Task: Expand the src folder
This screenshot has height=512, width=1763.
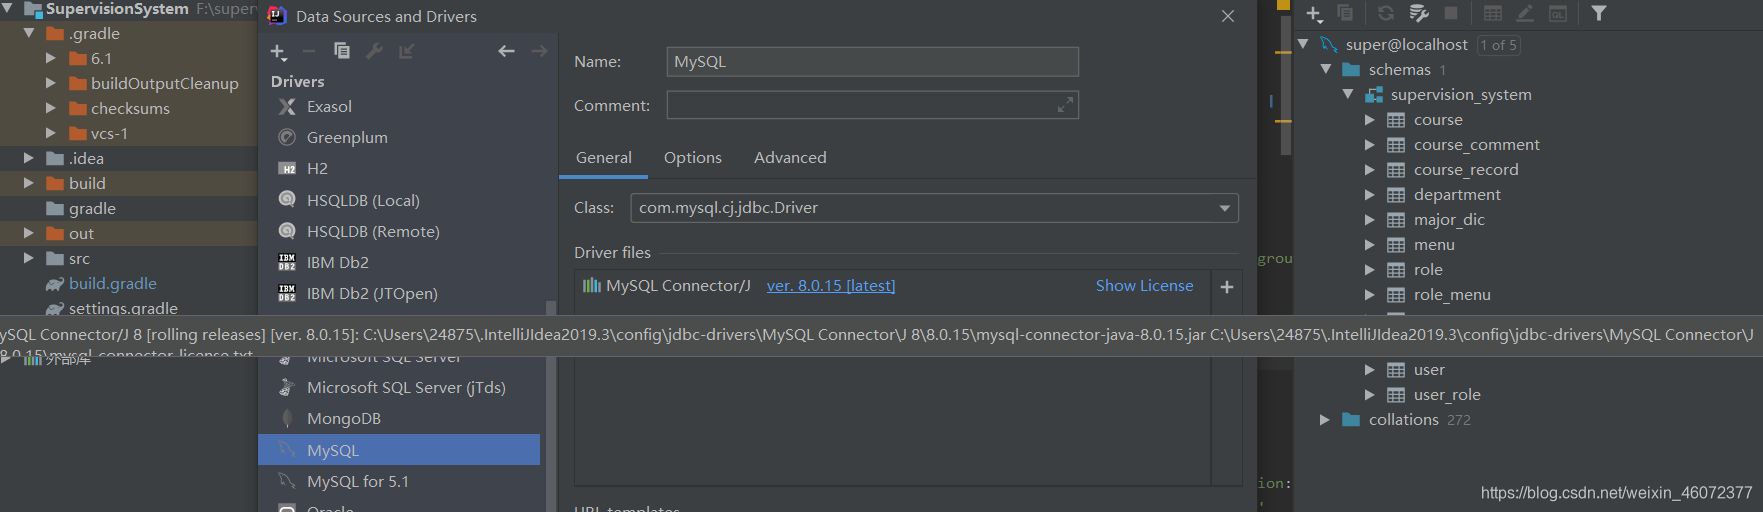Action: (x=29, y=258)
